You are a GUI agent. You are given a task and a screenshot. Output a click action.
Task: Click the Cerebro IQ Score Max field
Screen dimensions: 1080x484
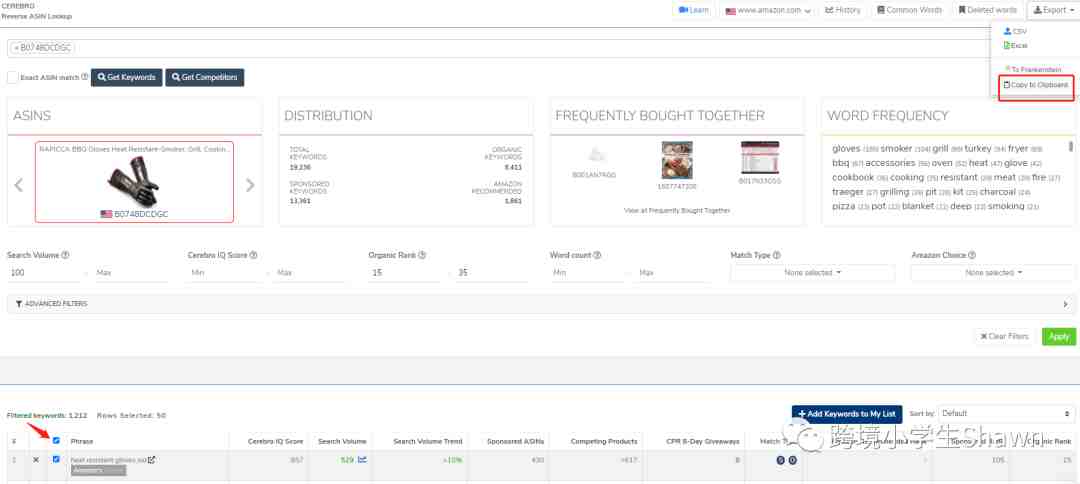(311, 273)
